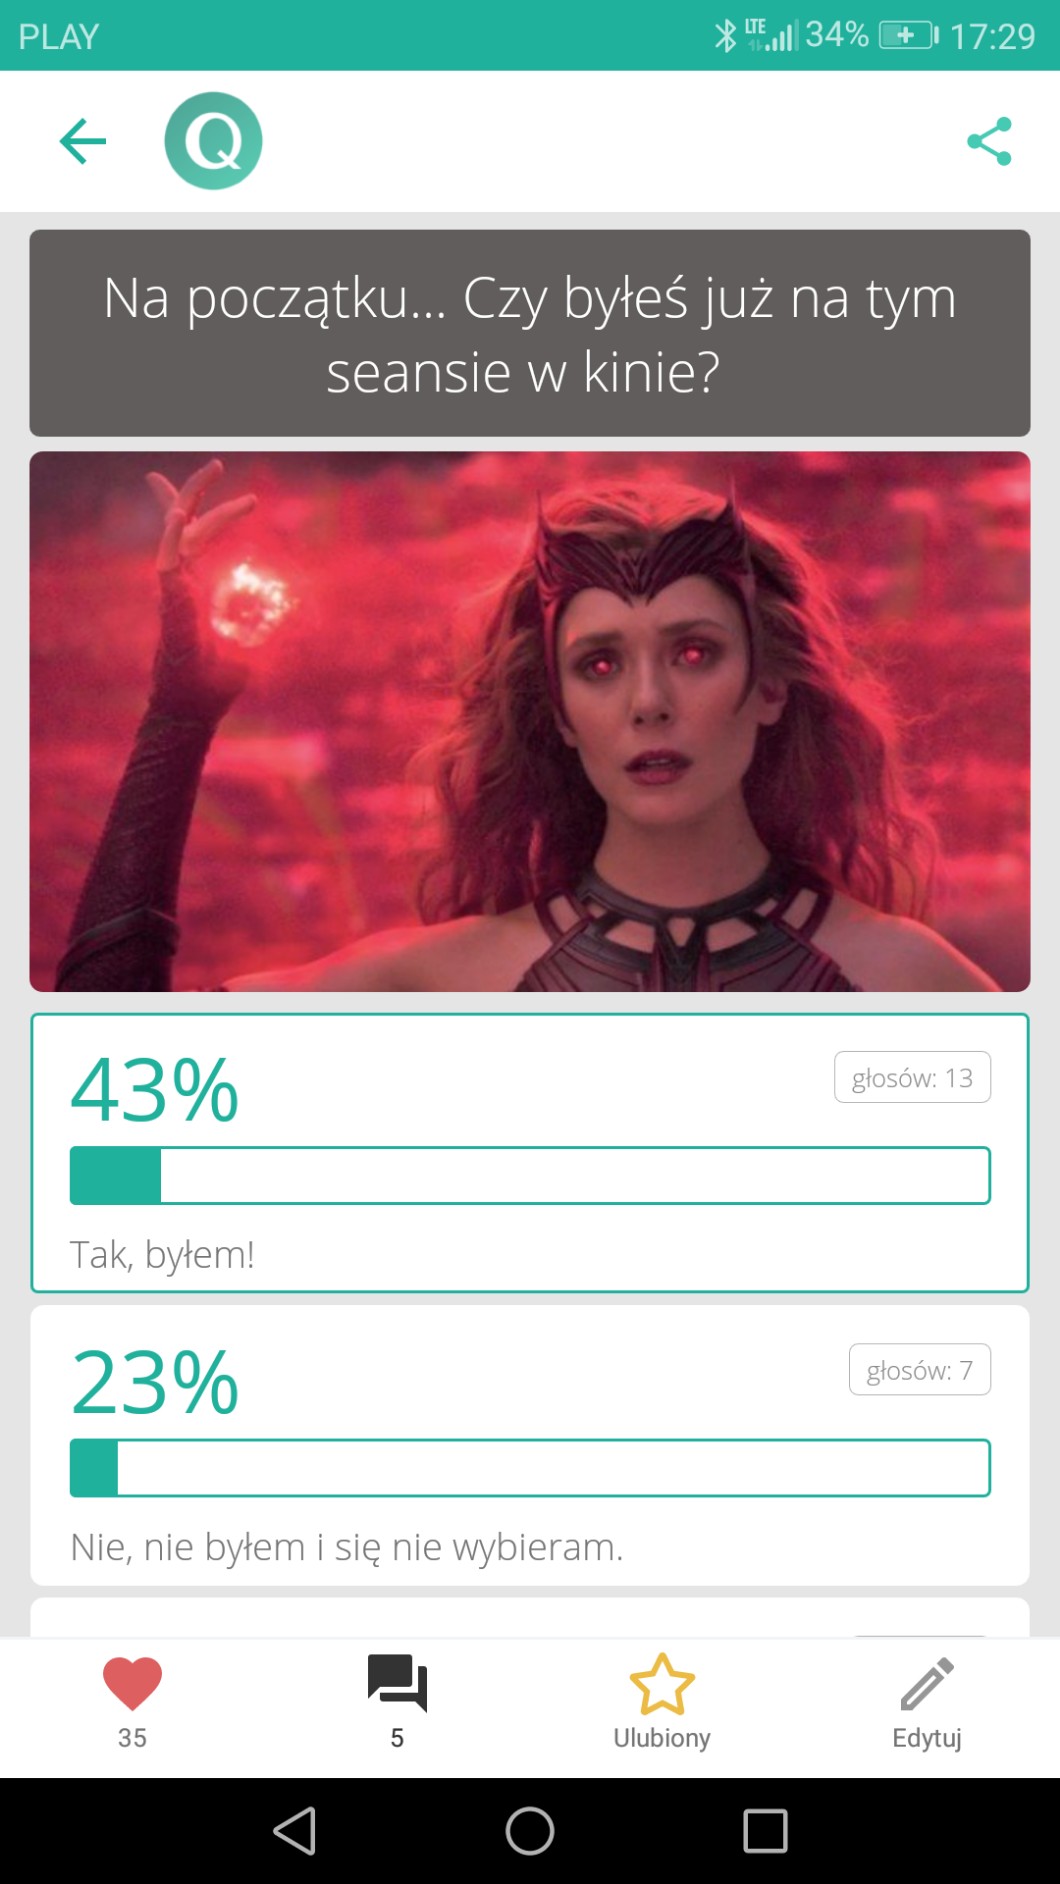Tap the partially visible third answer card
Screen dimensions: 1060x1884
[530, 1617]
